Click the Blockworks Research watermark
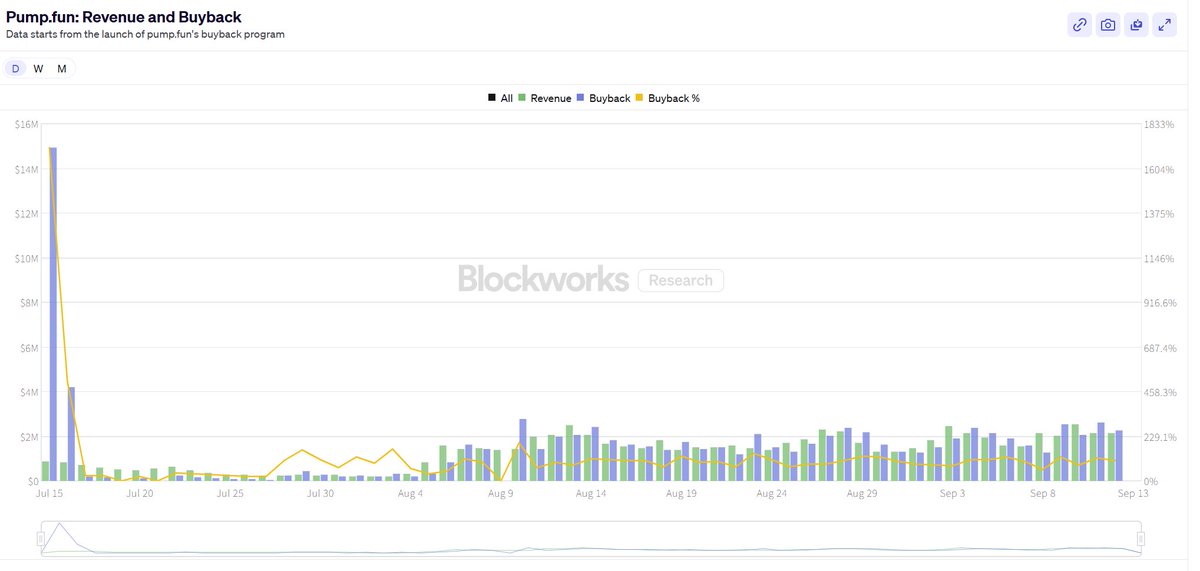This screenshot has width=1200, height=571. pyautogui.click(x=590, y=279)
